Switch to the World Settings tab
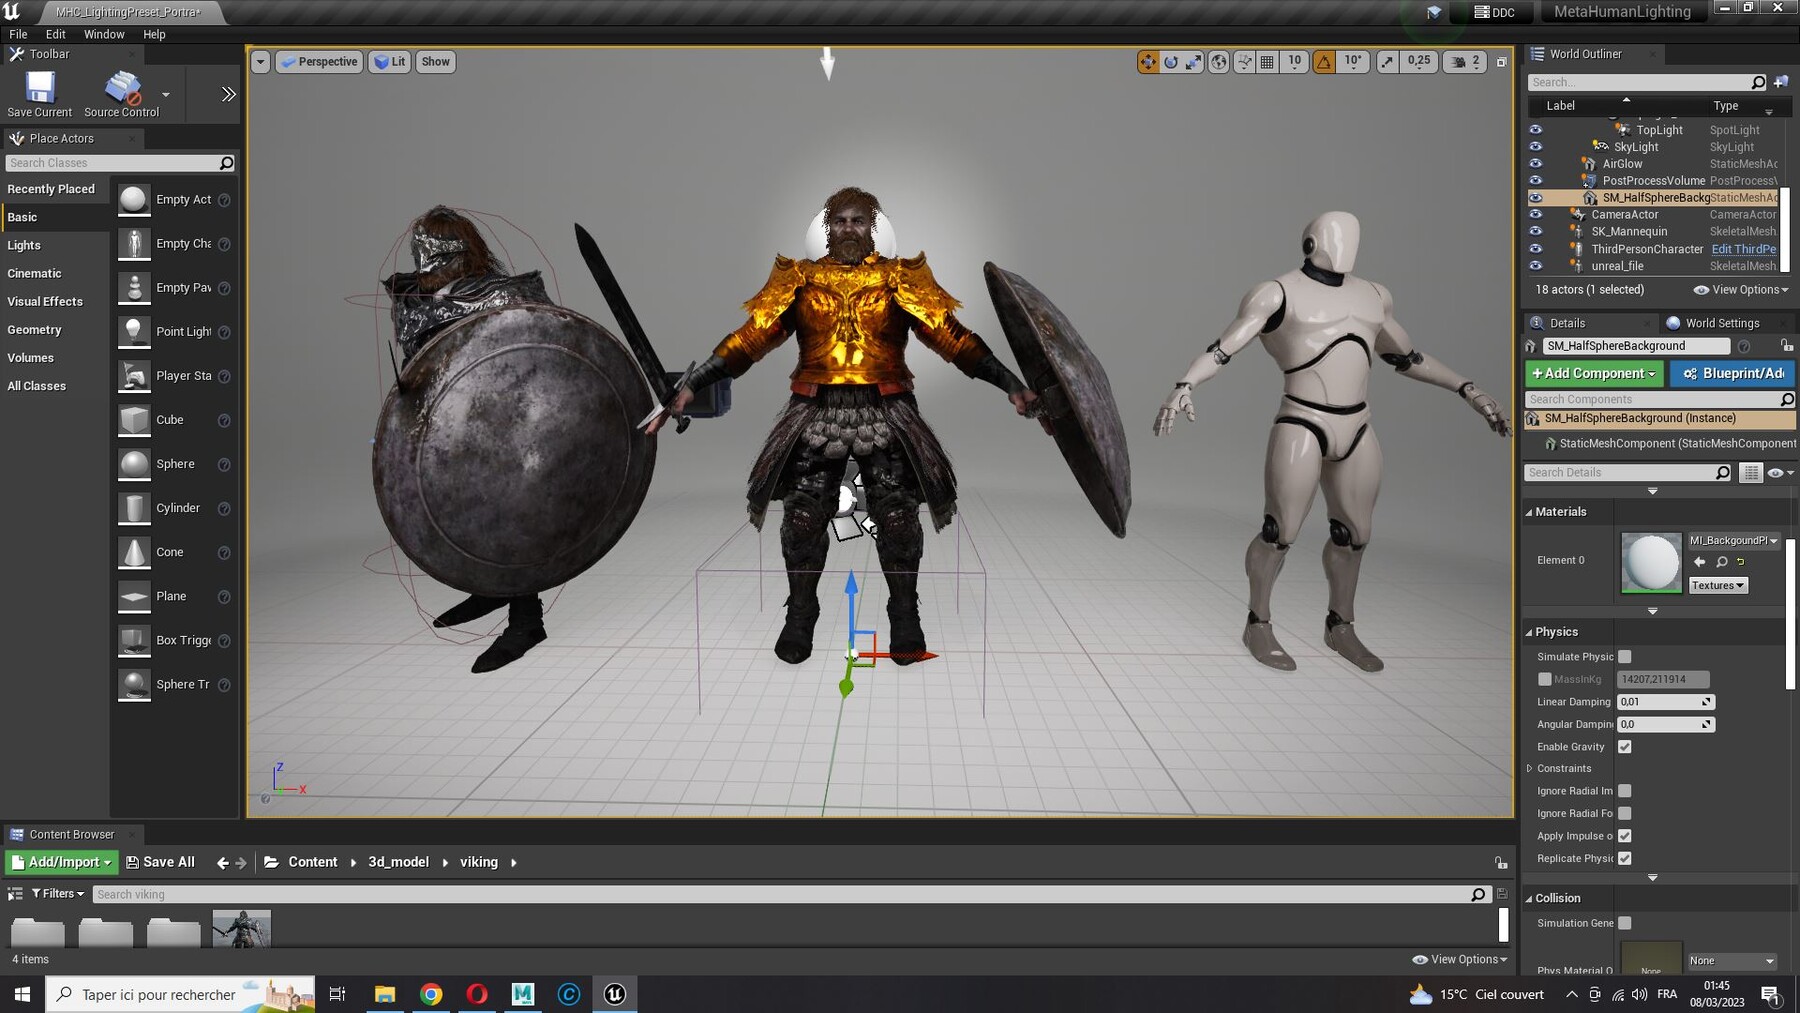The width and height of the screenshot is (1800, 1013). pos(1720,323)
